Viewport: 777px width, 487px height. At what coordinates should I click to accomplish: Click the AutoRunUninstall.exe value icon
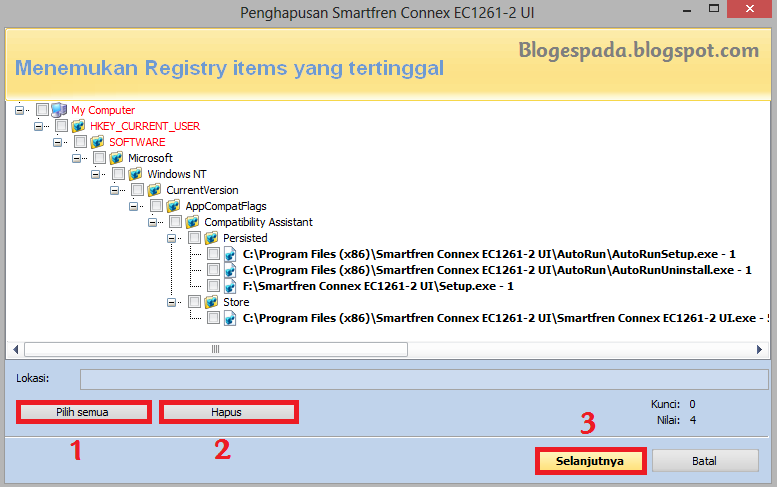[230, 270]
